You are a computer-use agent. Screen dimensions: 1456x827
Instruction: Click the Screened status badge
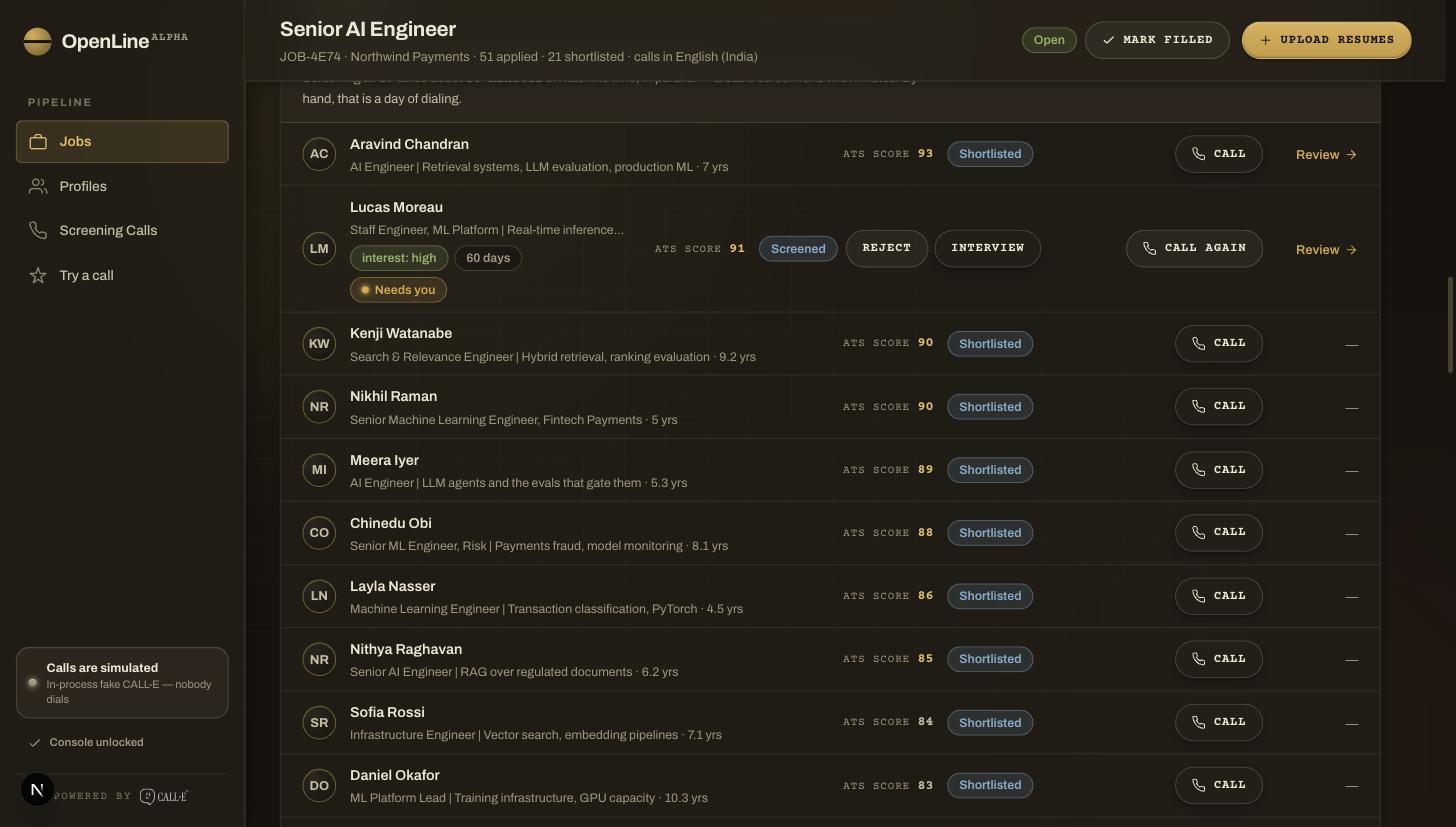coord(798,249)
